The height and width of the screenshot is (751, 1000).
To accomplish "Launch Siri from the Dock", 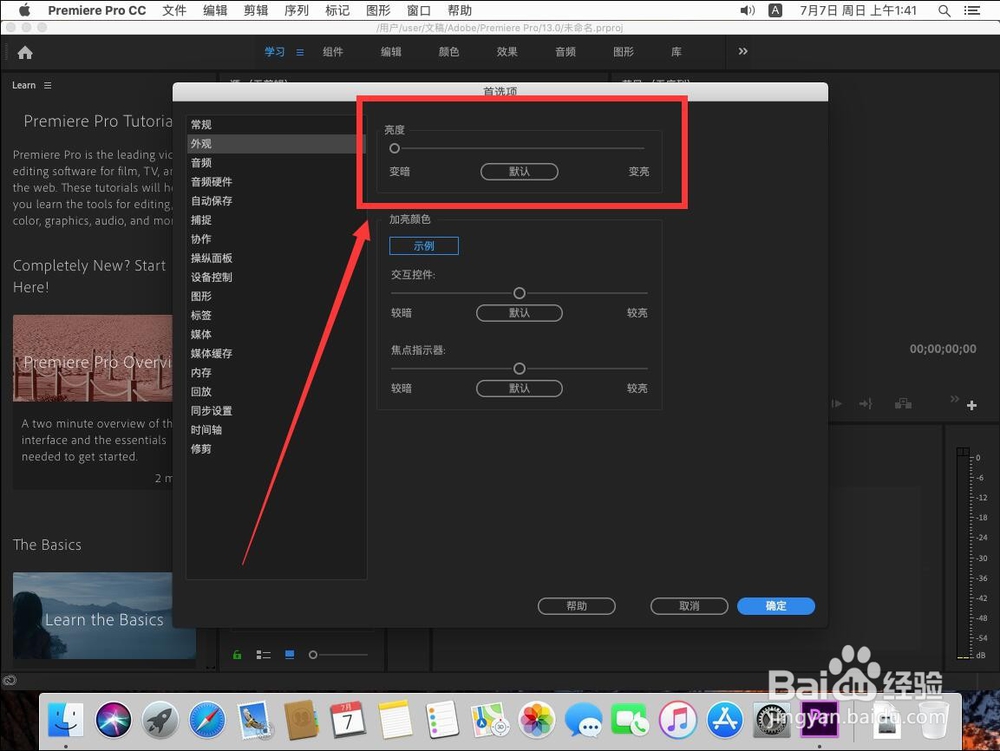I will (113, 720).
